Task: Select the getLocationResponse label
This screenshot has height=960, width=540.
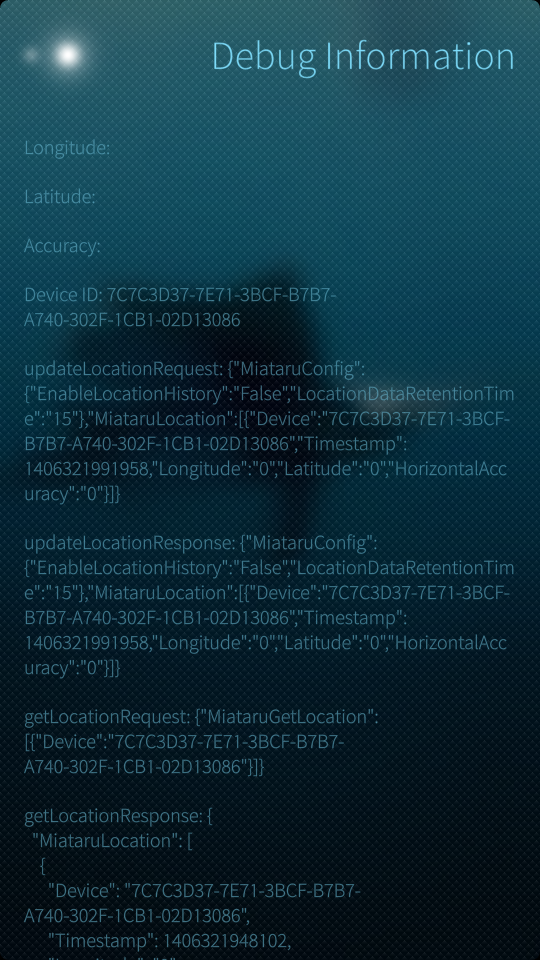Action: [x=111, y=816]
